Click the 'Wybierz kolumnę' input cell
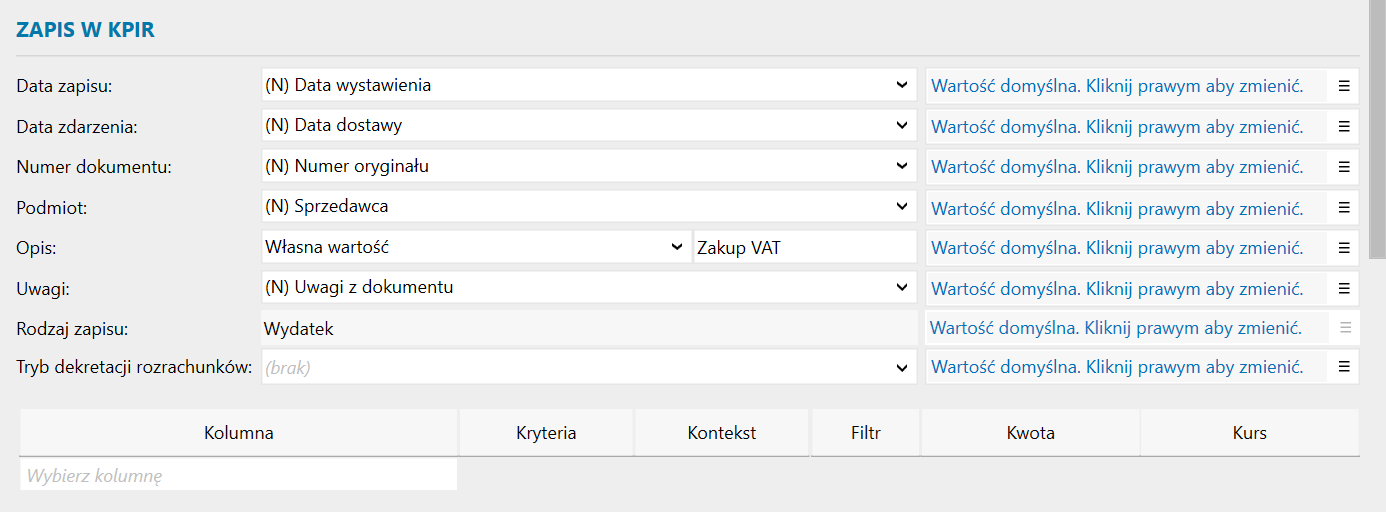This screenshot has width=1386, height=512. coord(238,476)
